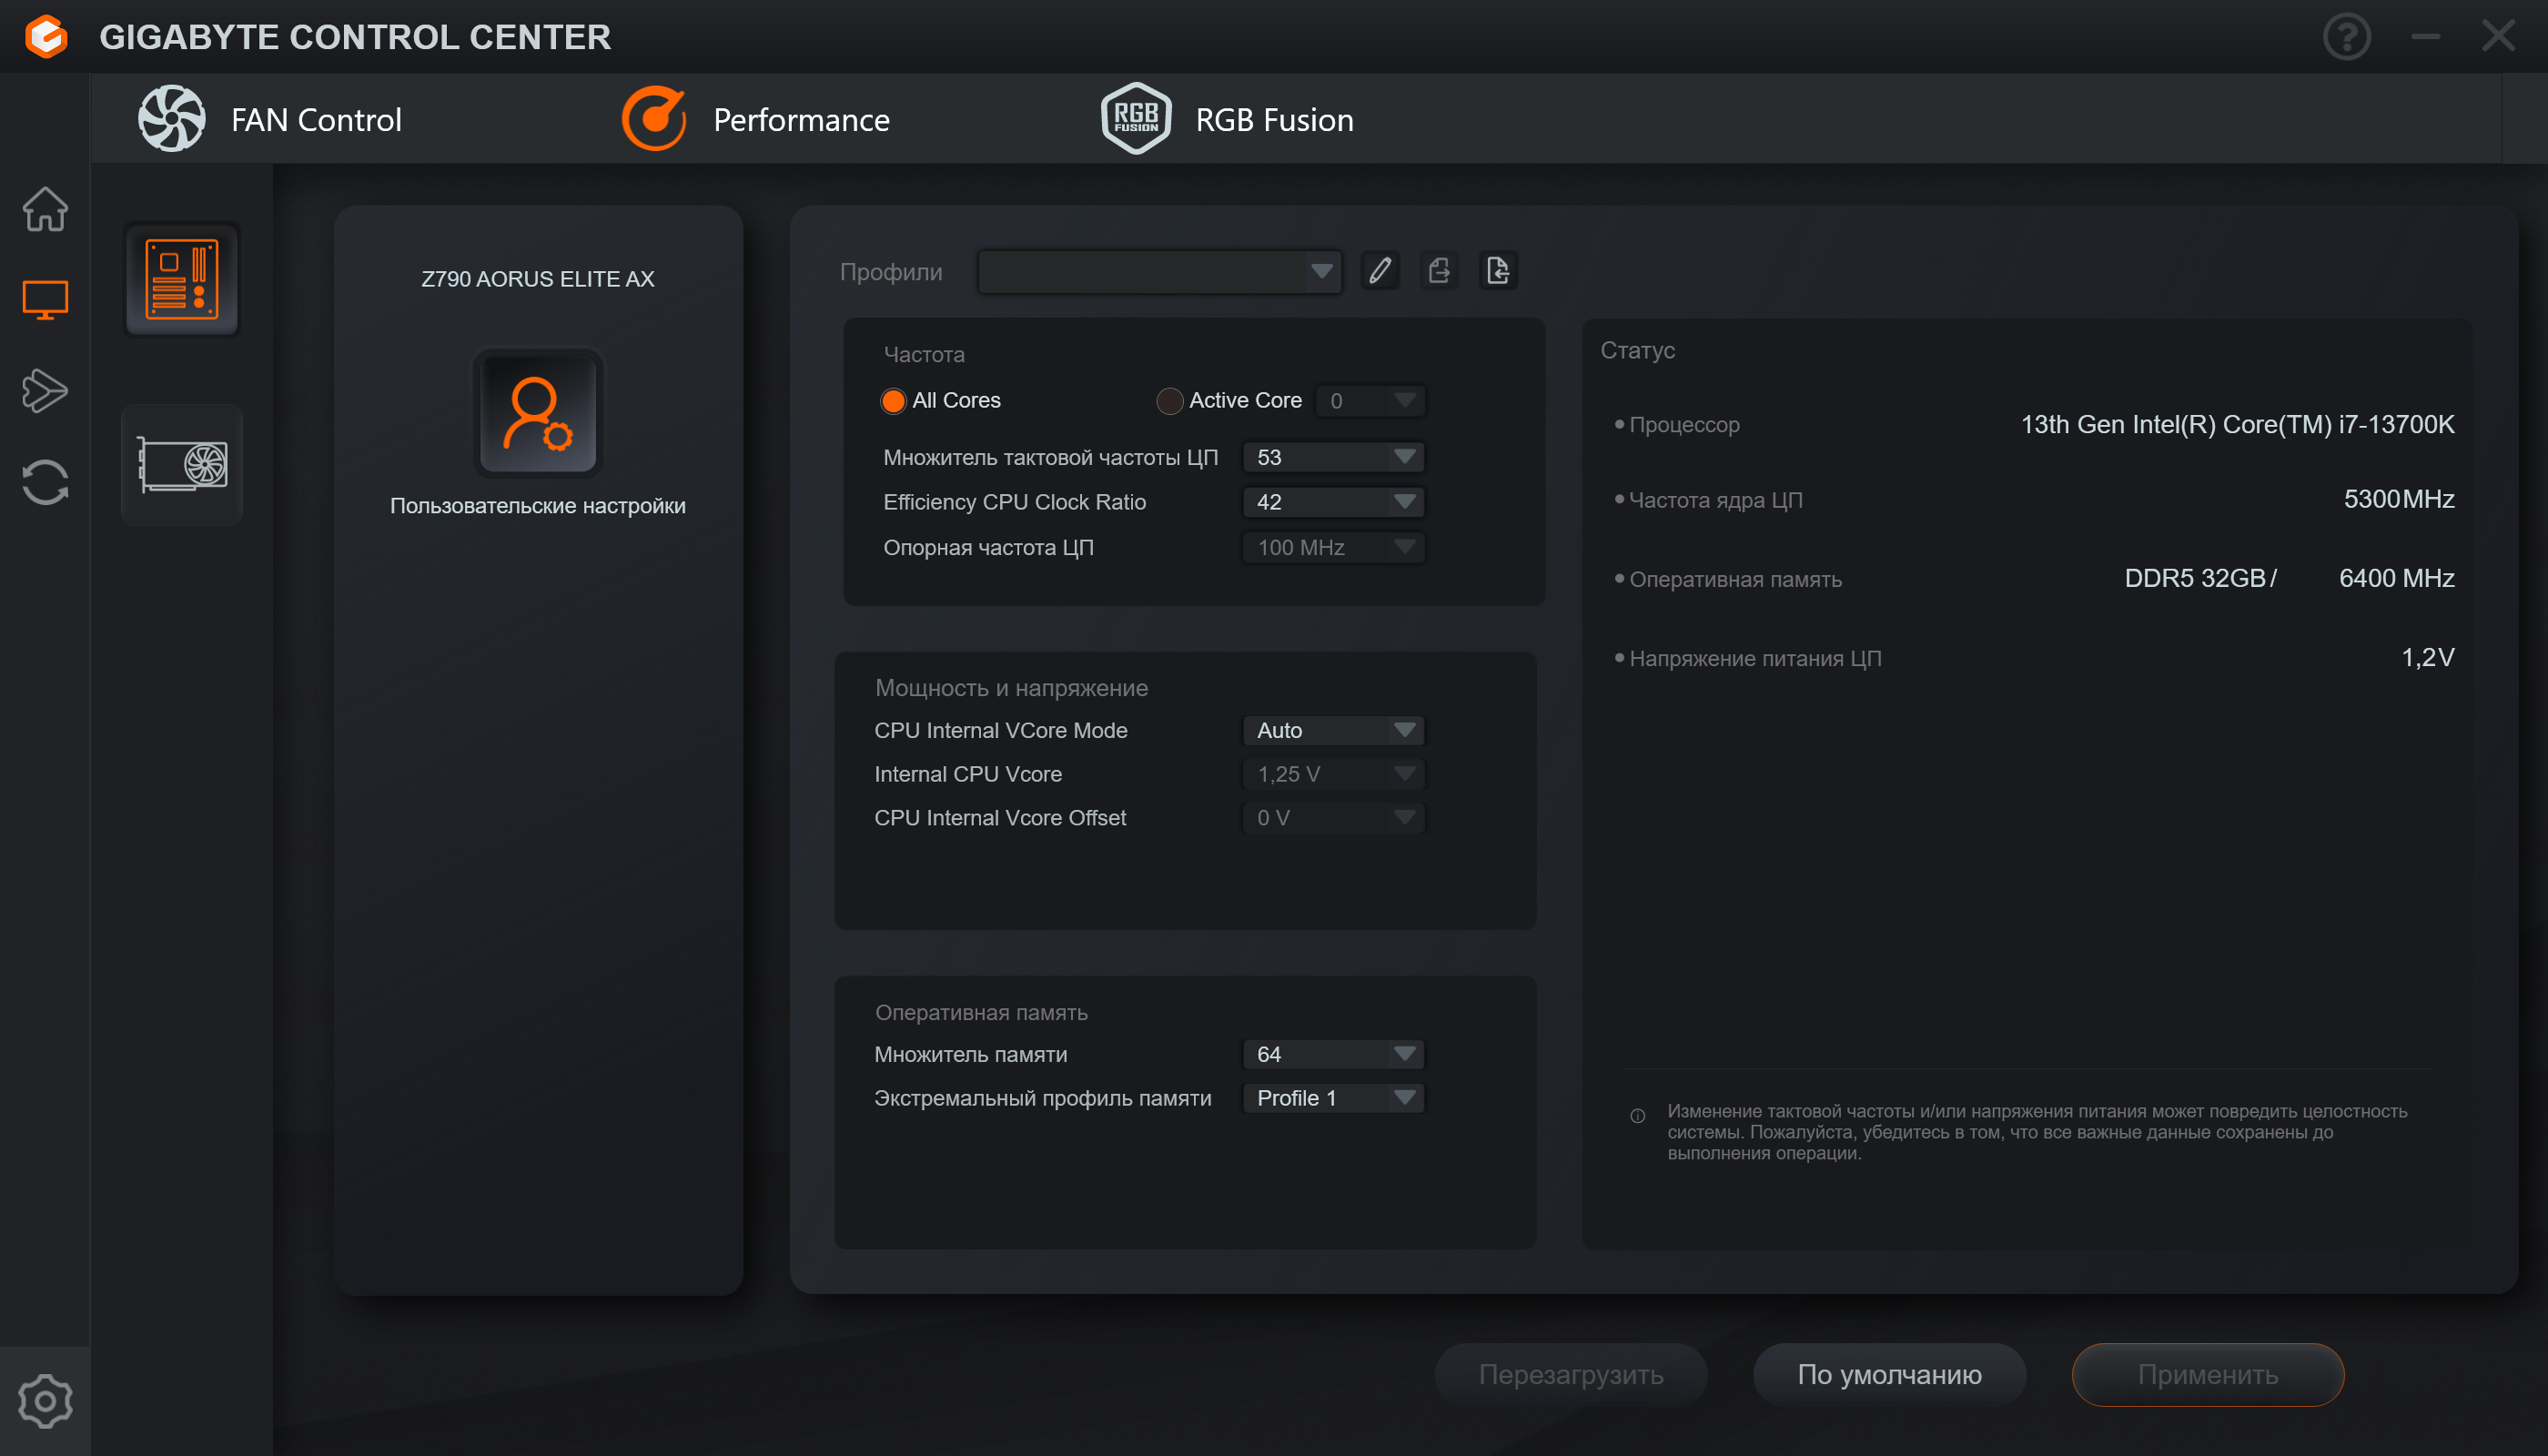Open settings gear at bottom left
This screenshot has height=1456, width=2548.
[45, 1401]
